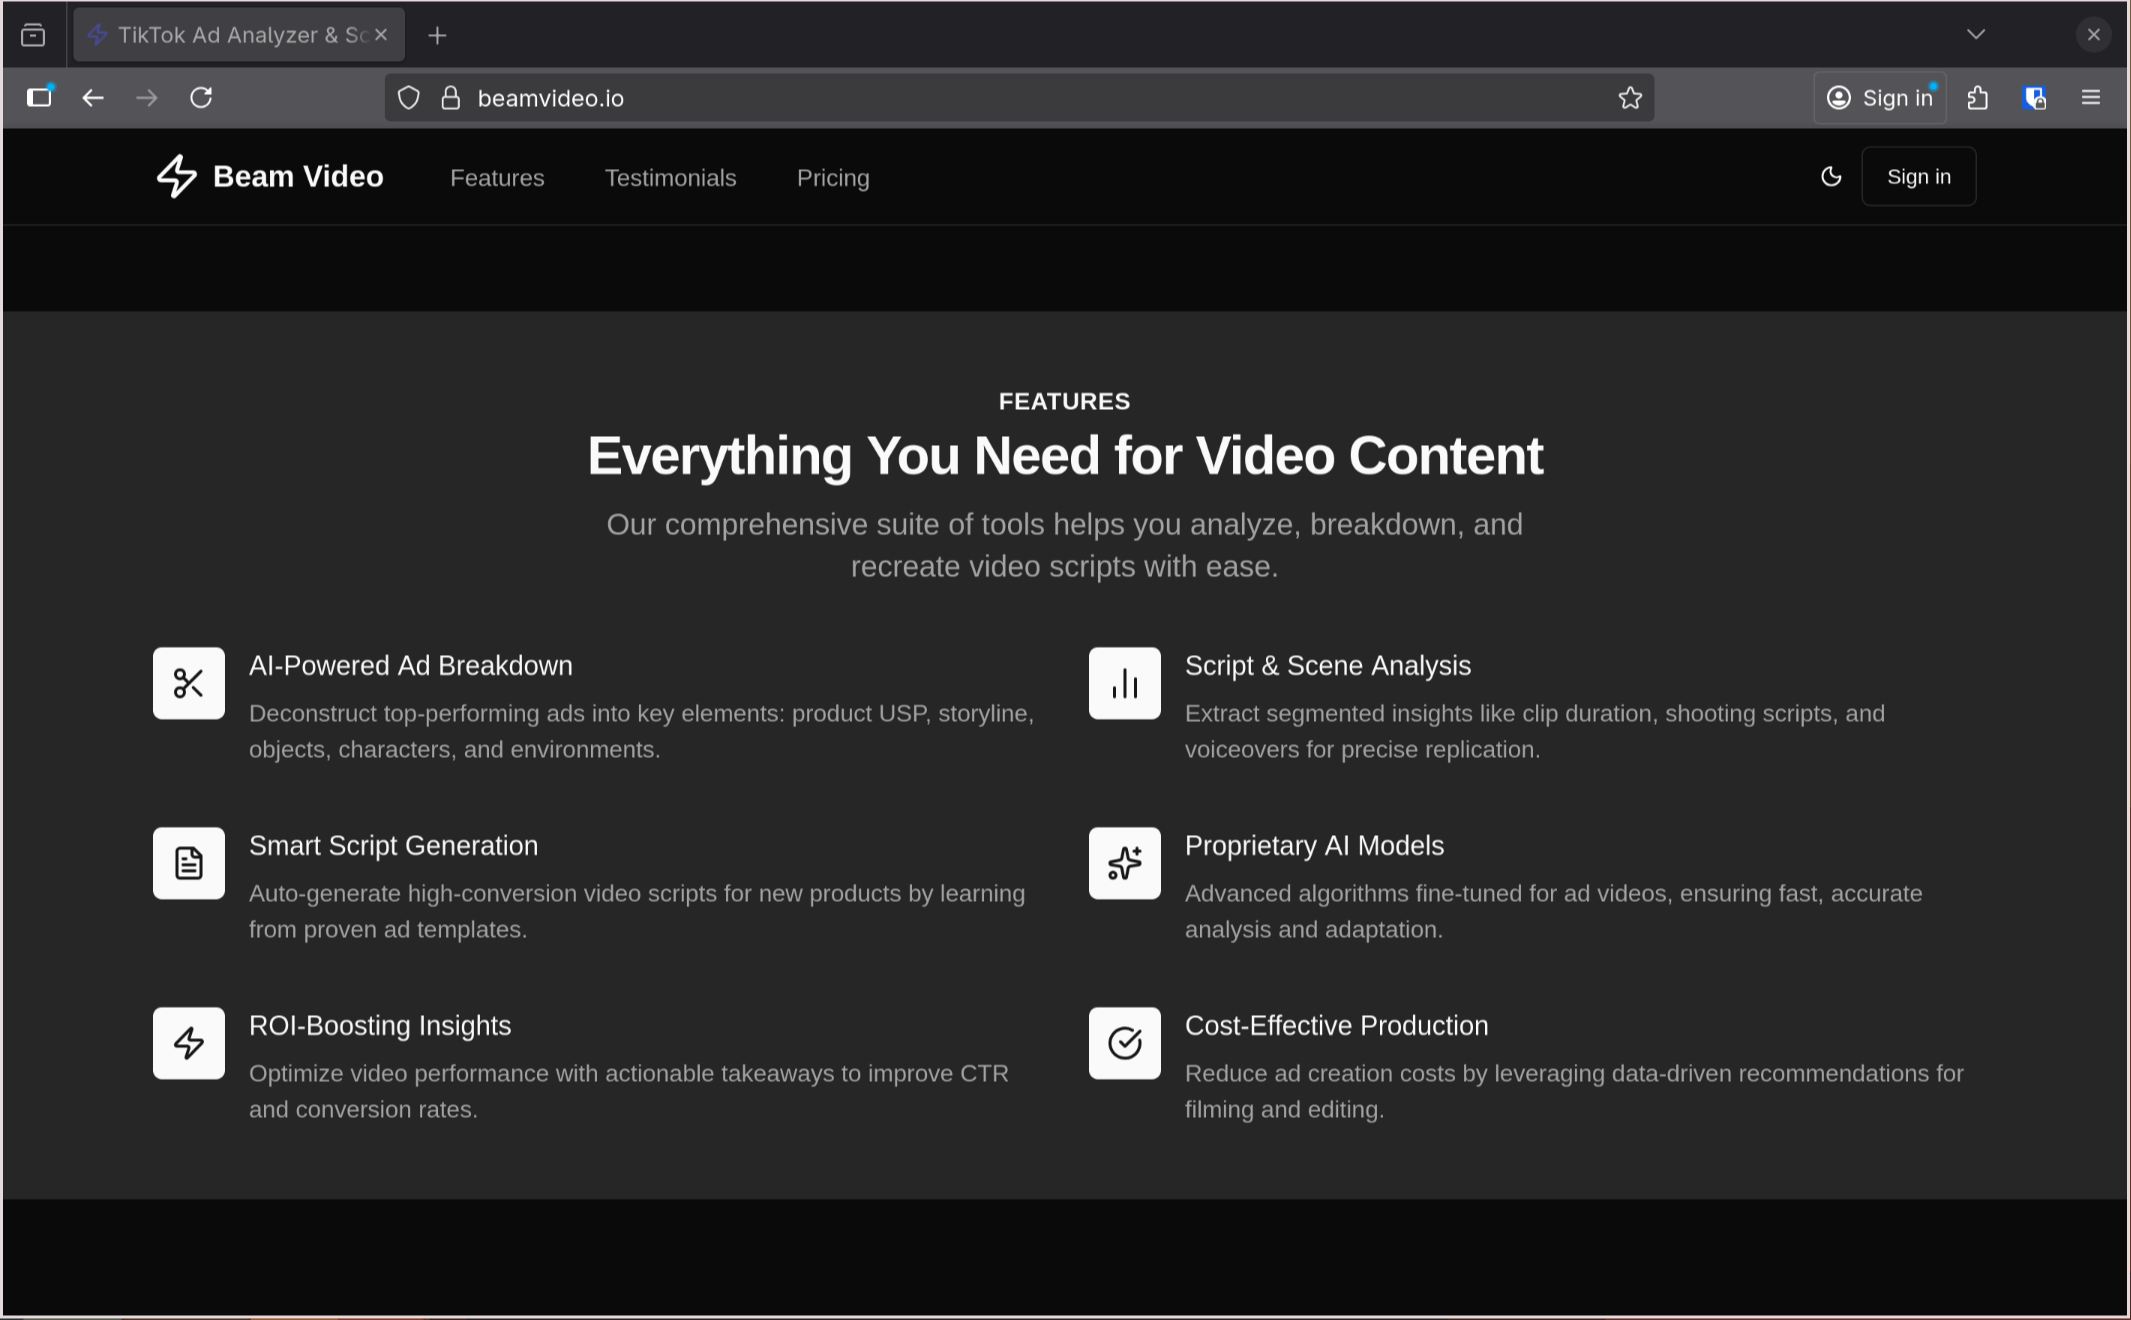Click the blue shield extension icon in toolbar
This screenshot has width=2131, height=1320.
click(2034, 98)
